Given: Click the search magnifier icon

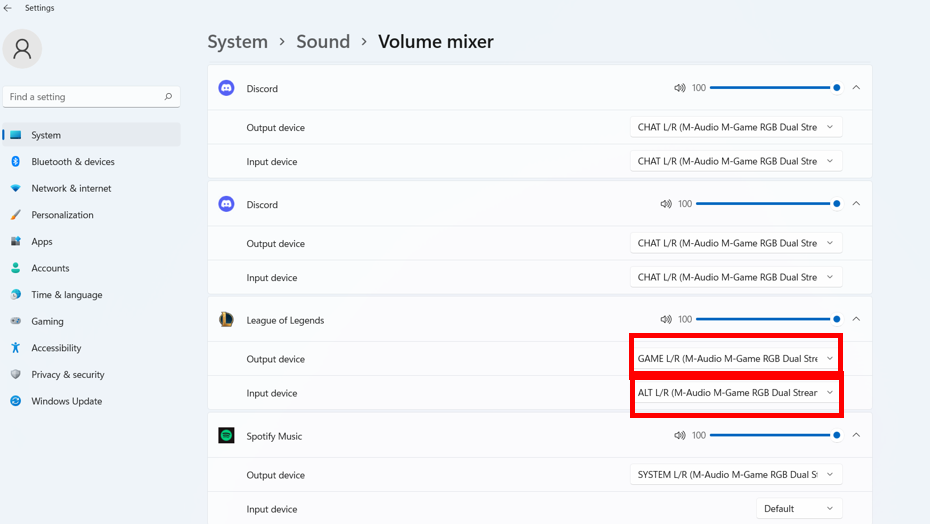Looking at the screenshot, I should (168, 96).
